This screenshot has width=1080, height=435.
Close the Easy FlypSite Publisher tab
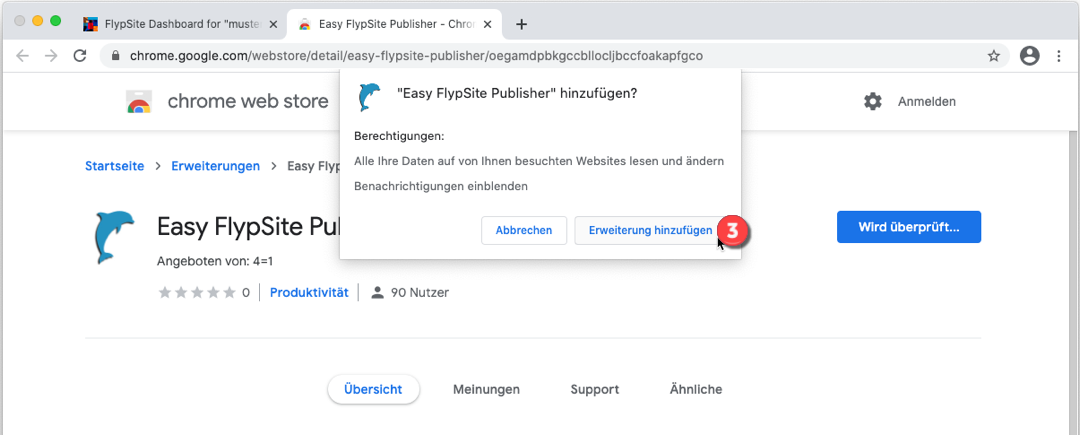pyautogui.click(x=488, y=25)
